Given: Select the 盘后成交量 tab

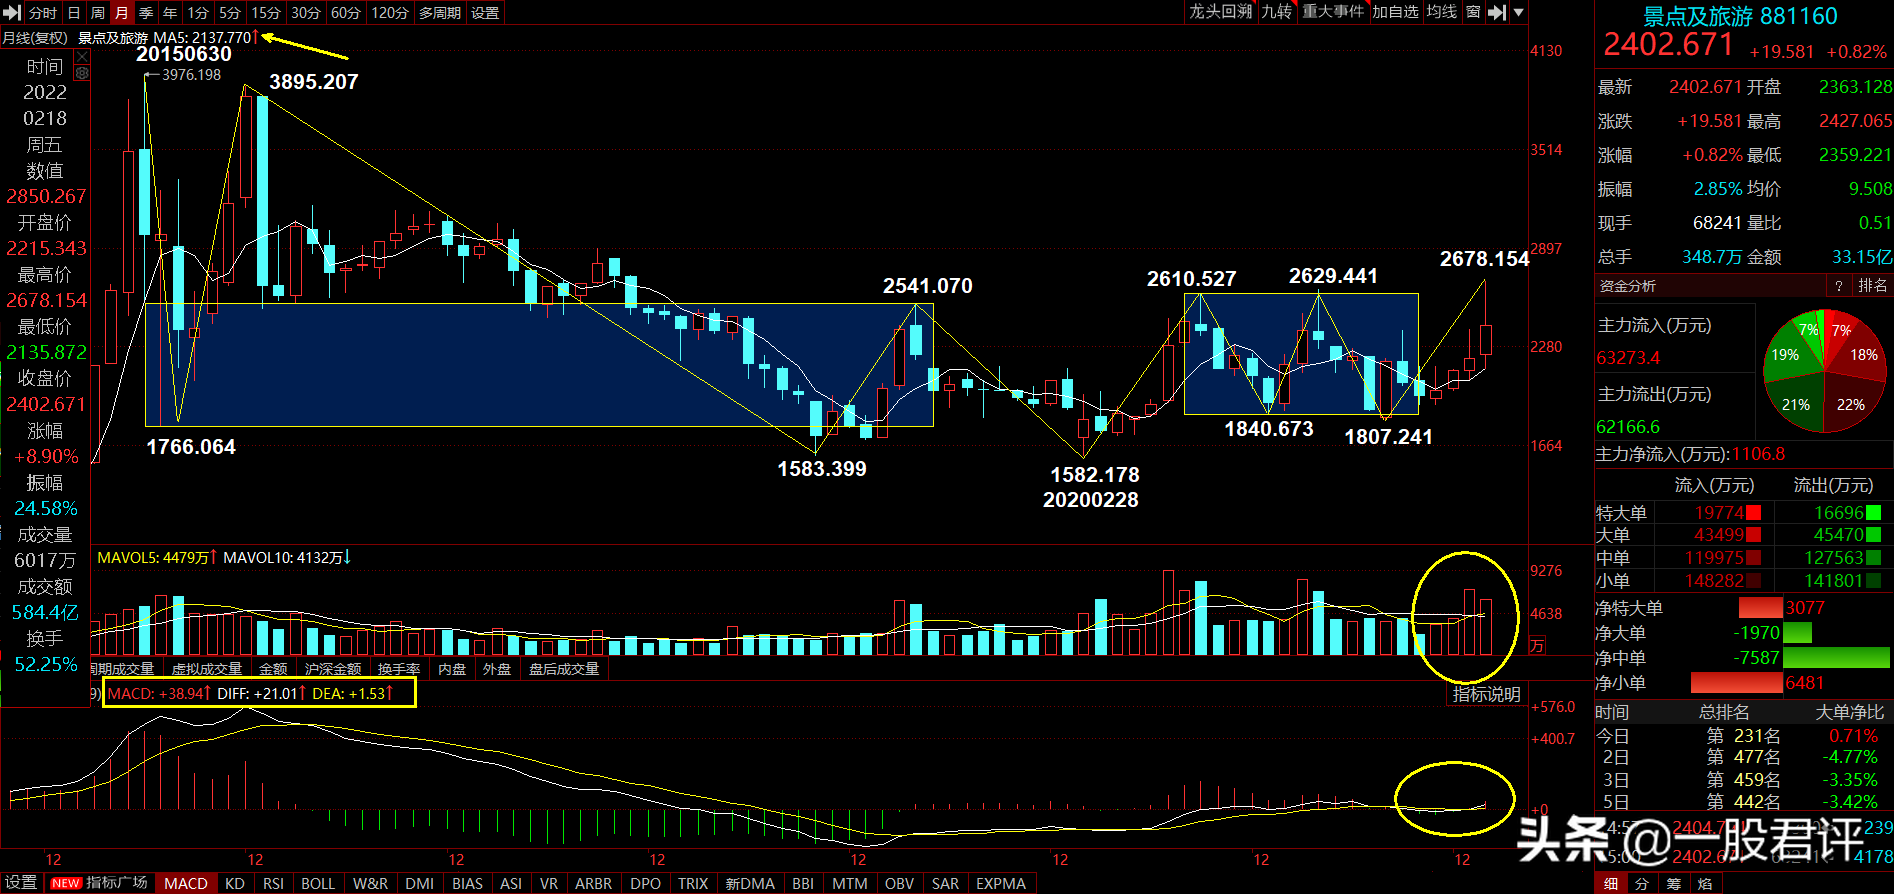Looking at the screenshot, I should point(564,669).
